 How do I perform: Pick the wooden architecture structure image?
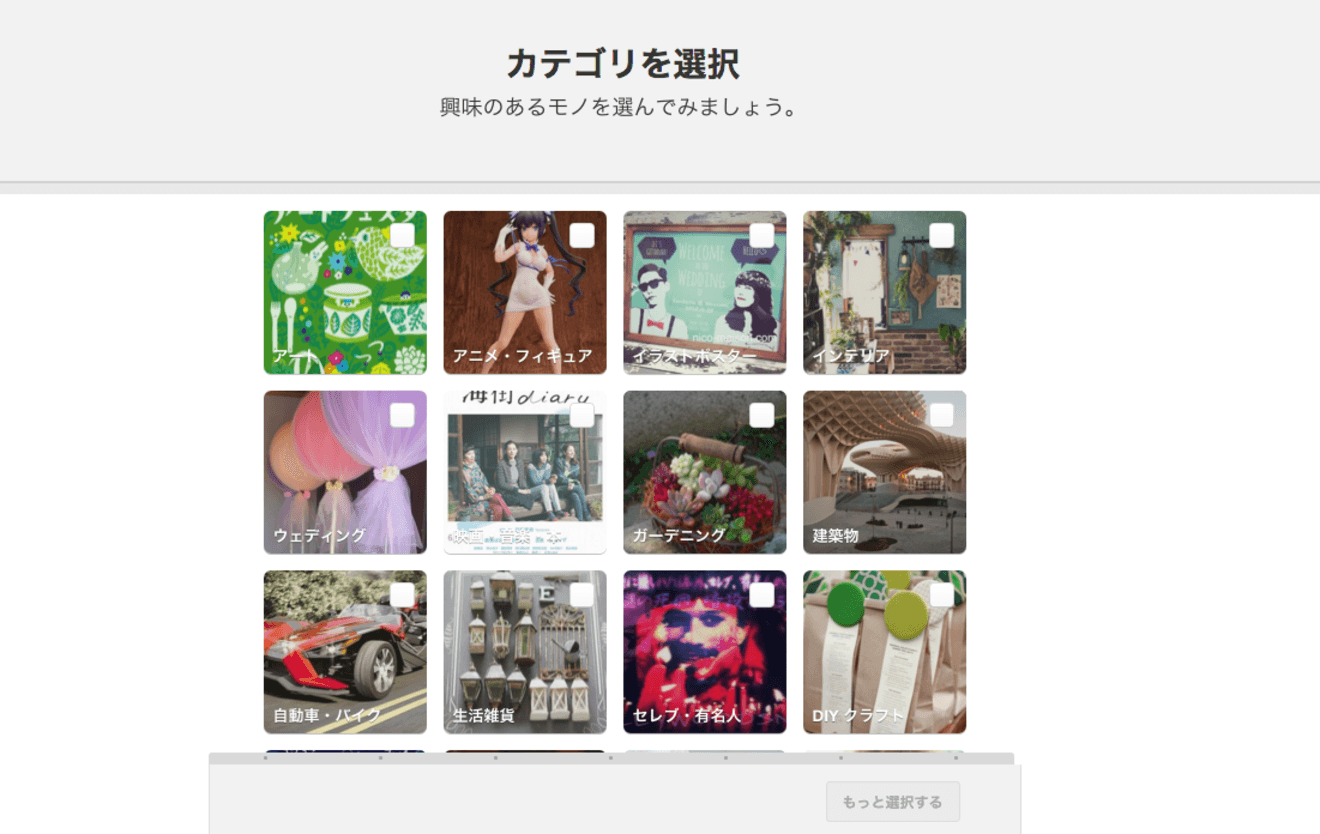[x=885, y=472]
